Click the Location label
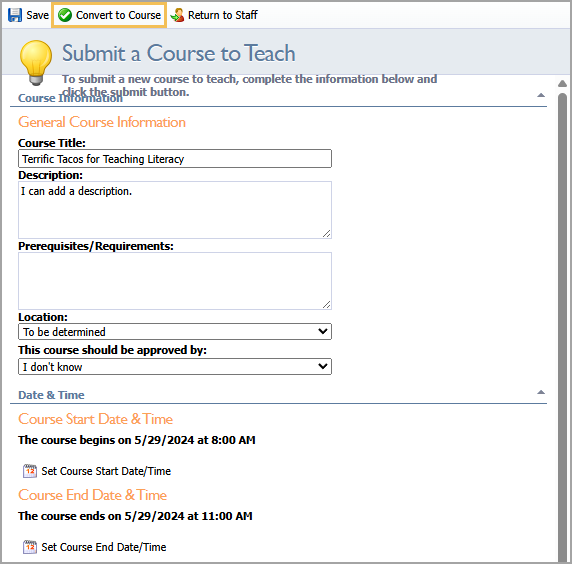The width and height of the screenshot is (572, 564). [43, 317]
